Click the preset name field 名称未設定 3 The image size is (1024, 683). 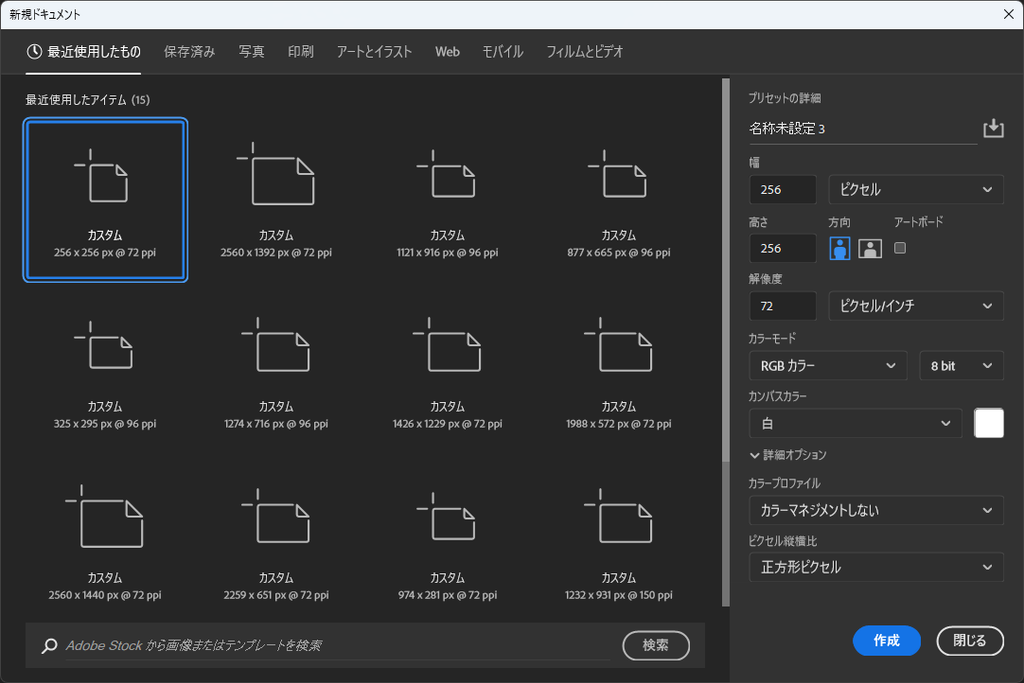[x=862, y=129]
